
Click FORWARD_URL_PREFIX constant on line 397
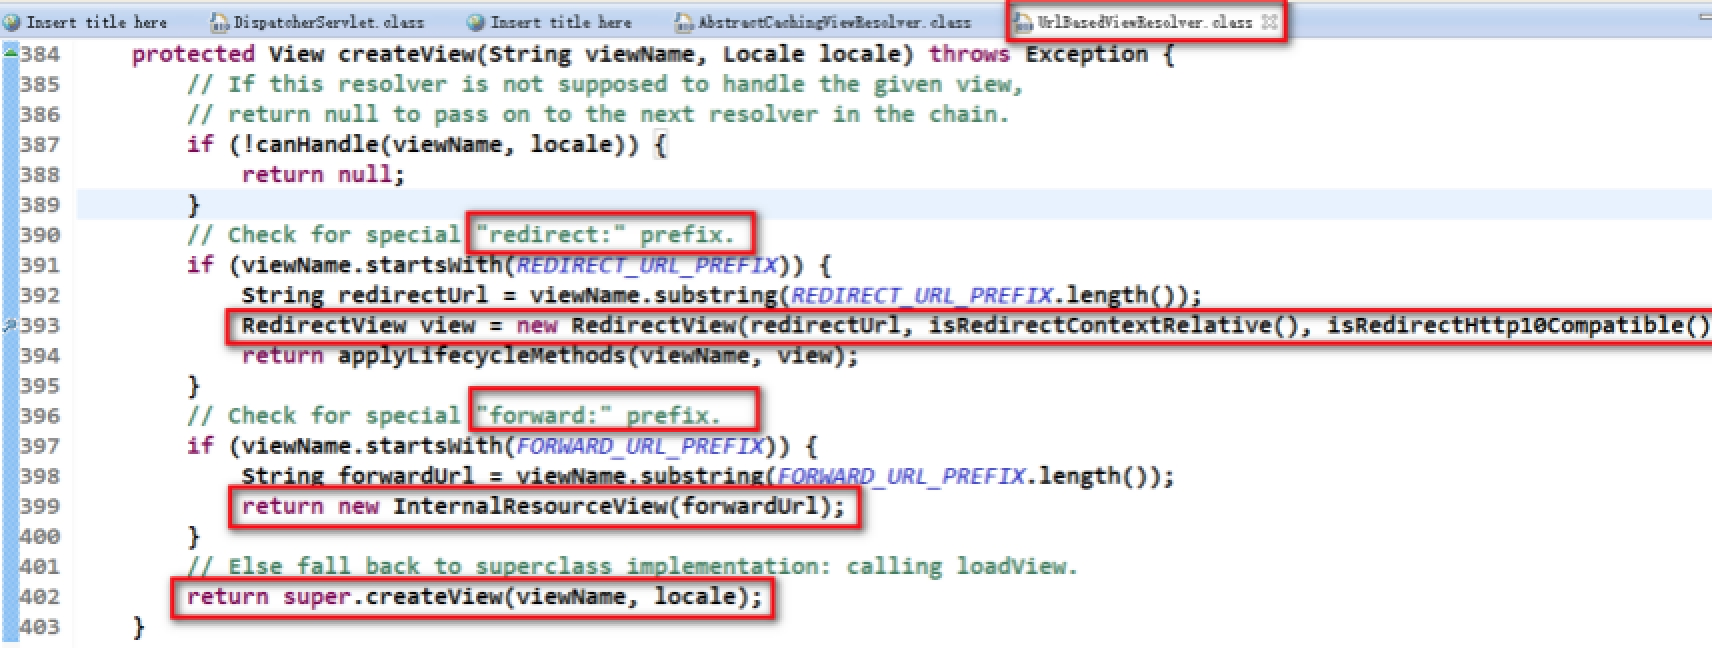pyautogui.click(x=640, y=446)
